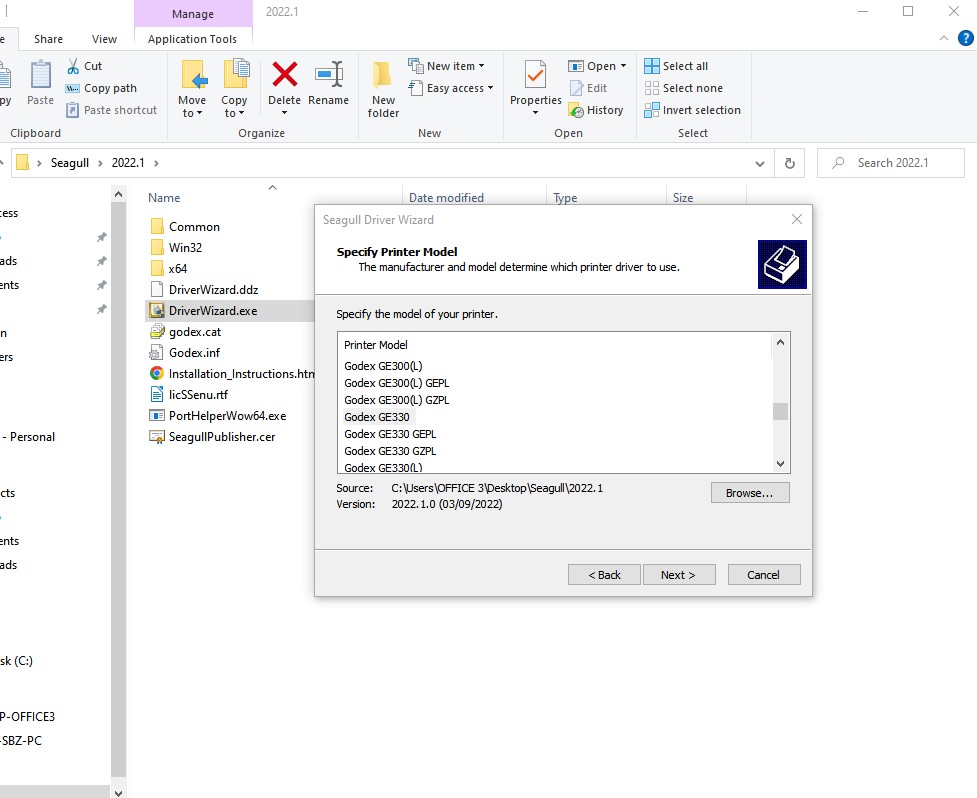Expand the chevron after Seagull breadcrumb

tap(100, 163)
